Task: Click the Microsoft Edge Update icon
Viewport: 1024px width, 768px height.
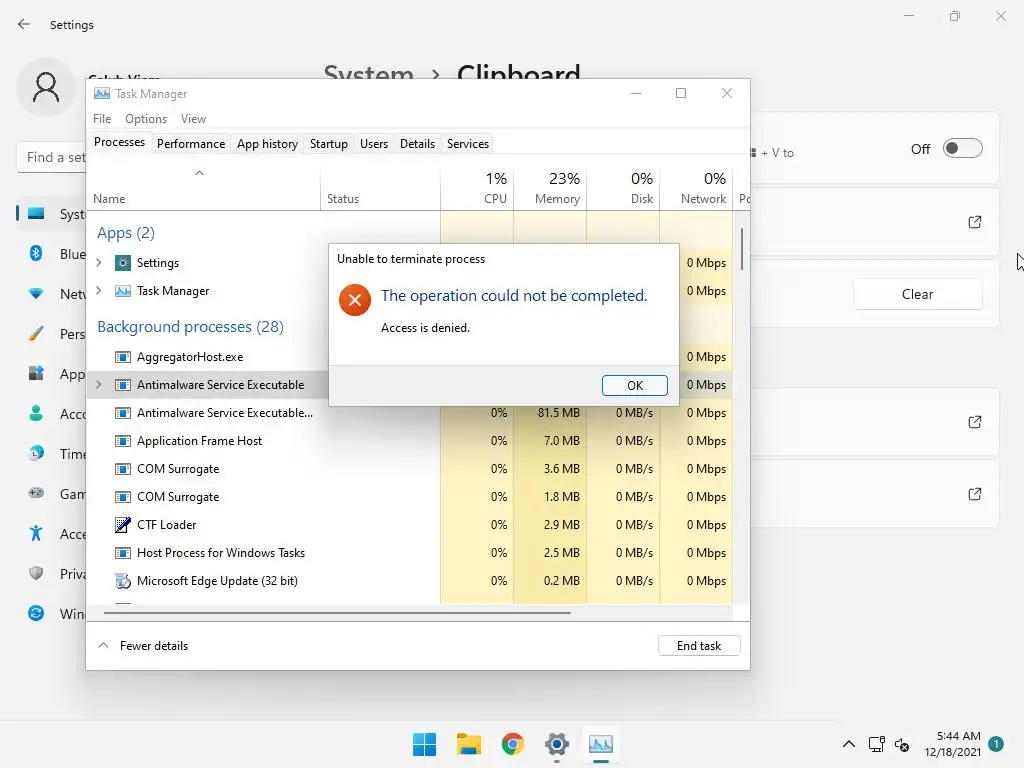Action: 123,581
